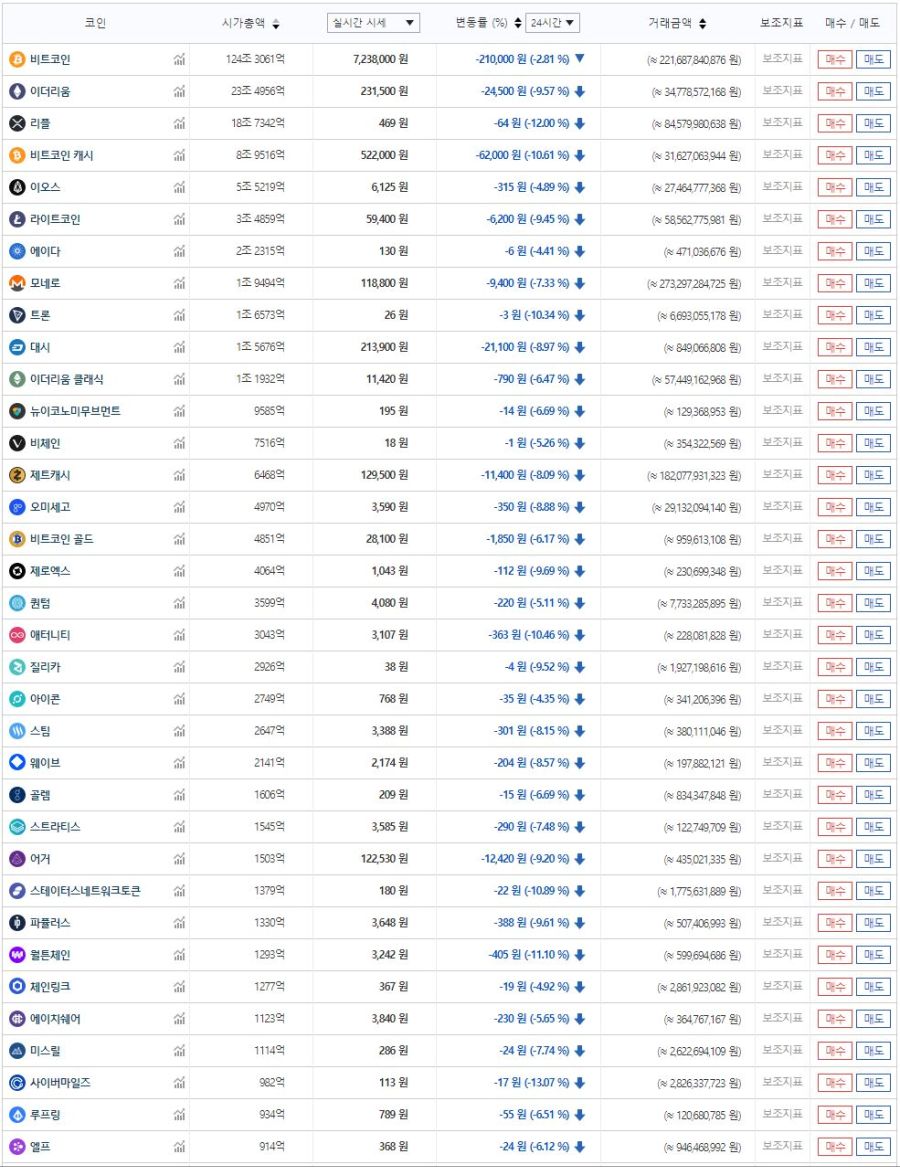Click the 엘프 coin logo

(17, 1147)
